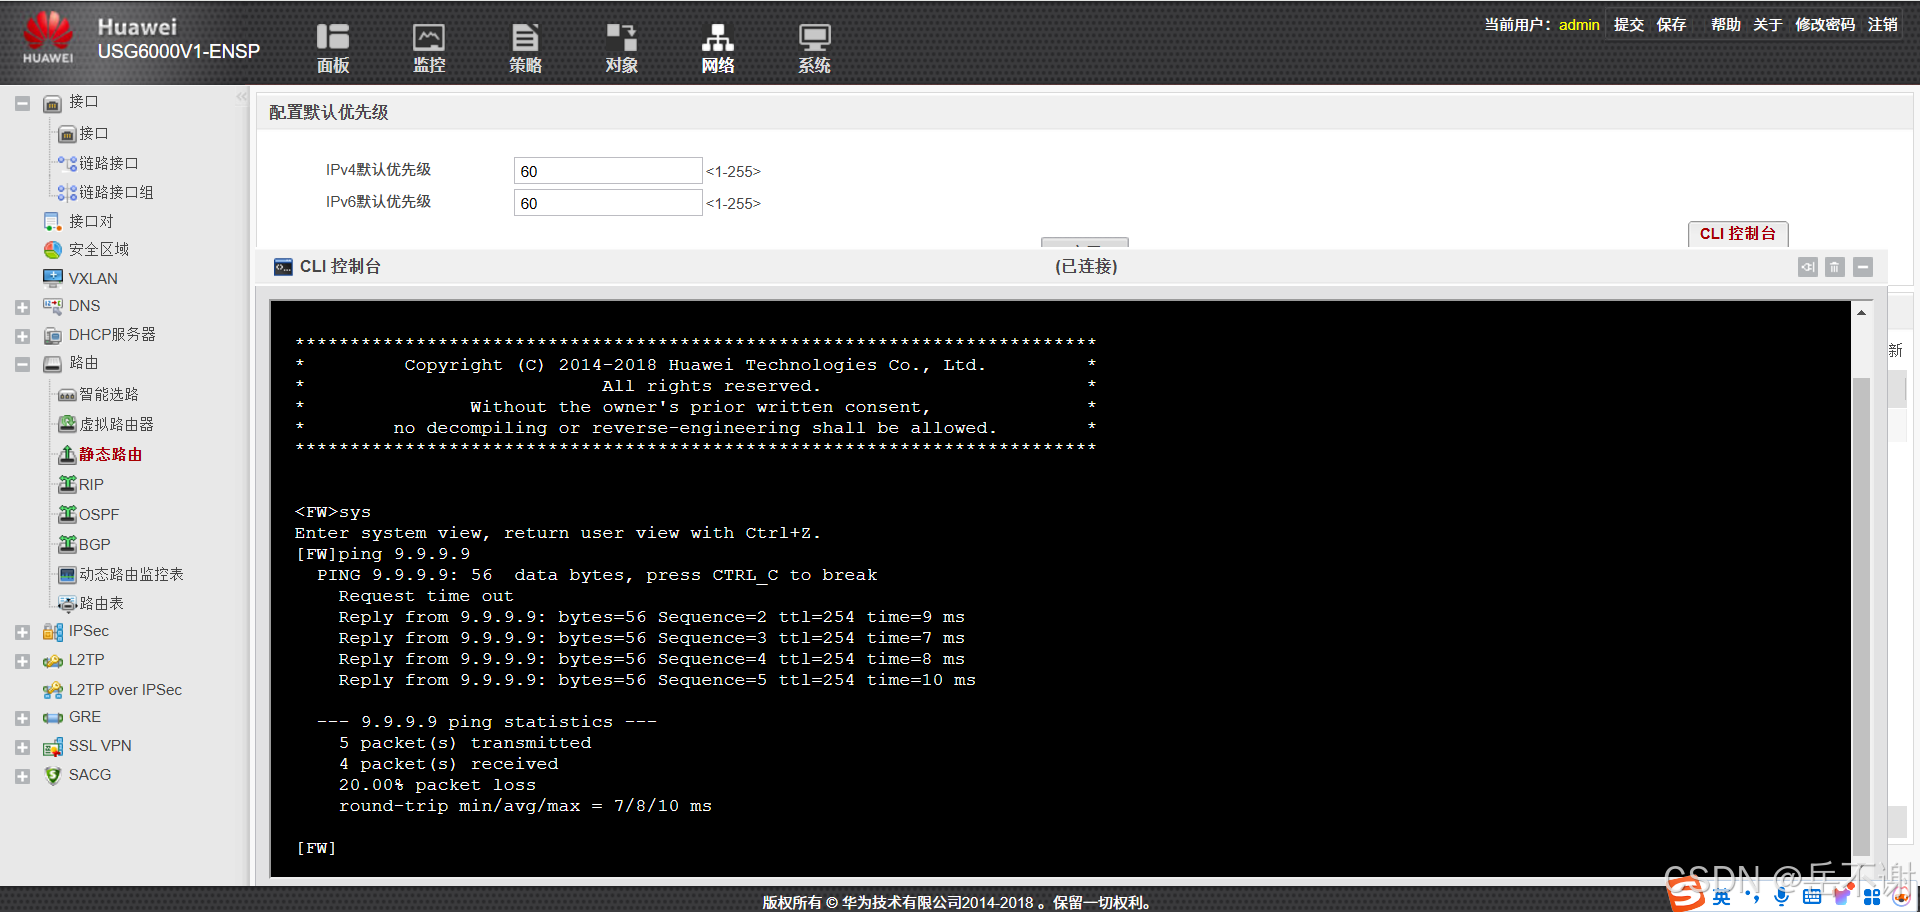
Task: Click the L2TP icon
Action: [53, 660]
